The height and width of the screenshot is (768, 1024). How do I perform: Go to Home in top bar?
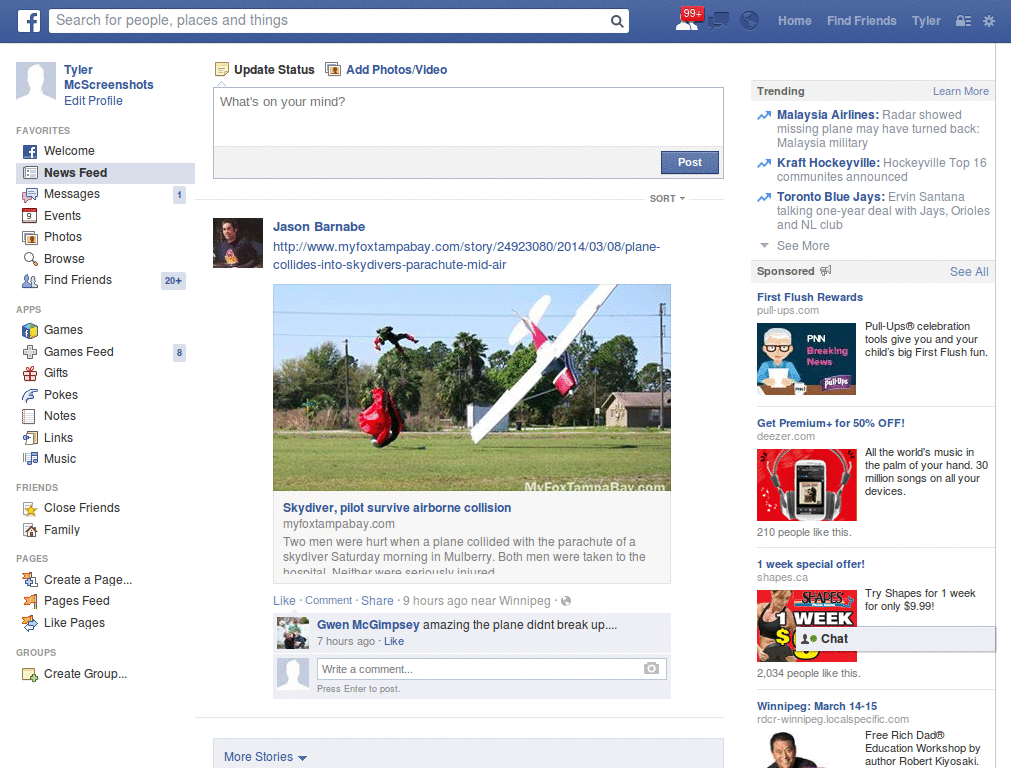[x=794, y=21]
